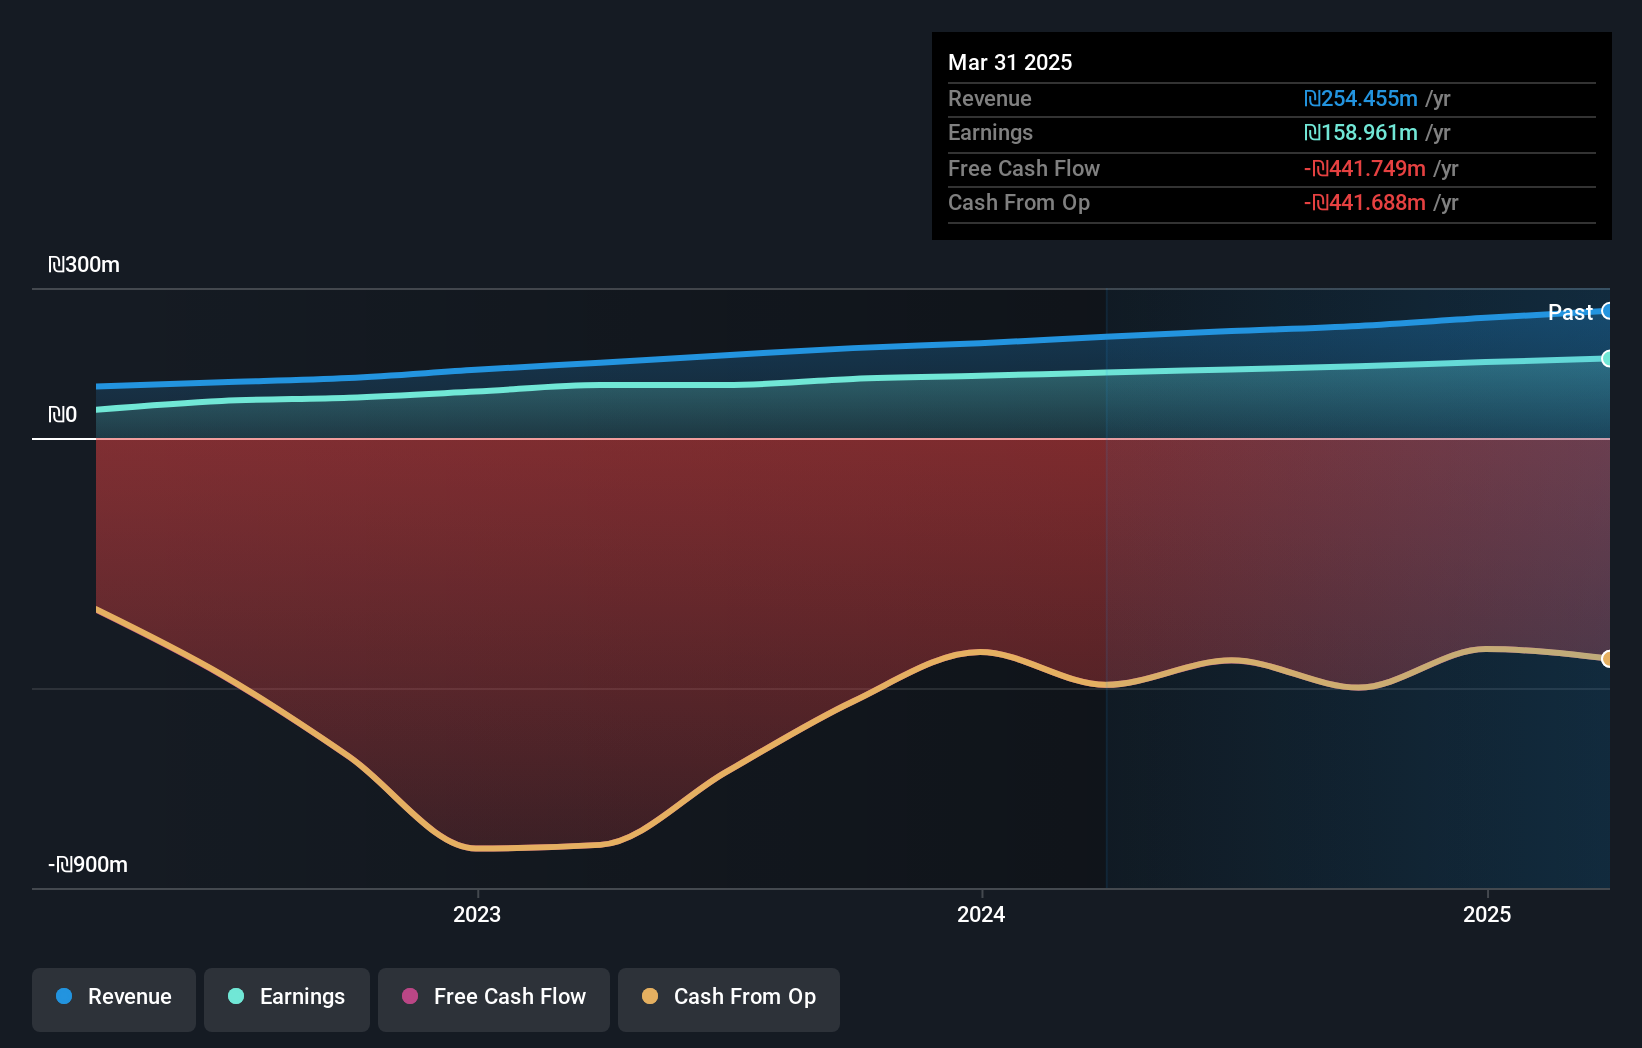Select the yellow Cash From Op legend dot
This screenshot has height=1048, width=1642.
point(649,997)
